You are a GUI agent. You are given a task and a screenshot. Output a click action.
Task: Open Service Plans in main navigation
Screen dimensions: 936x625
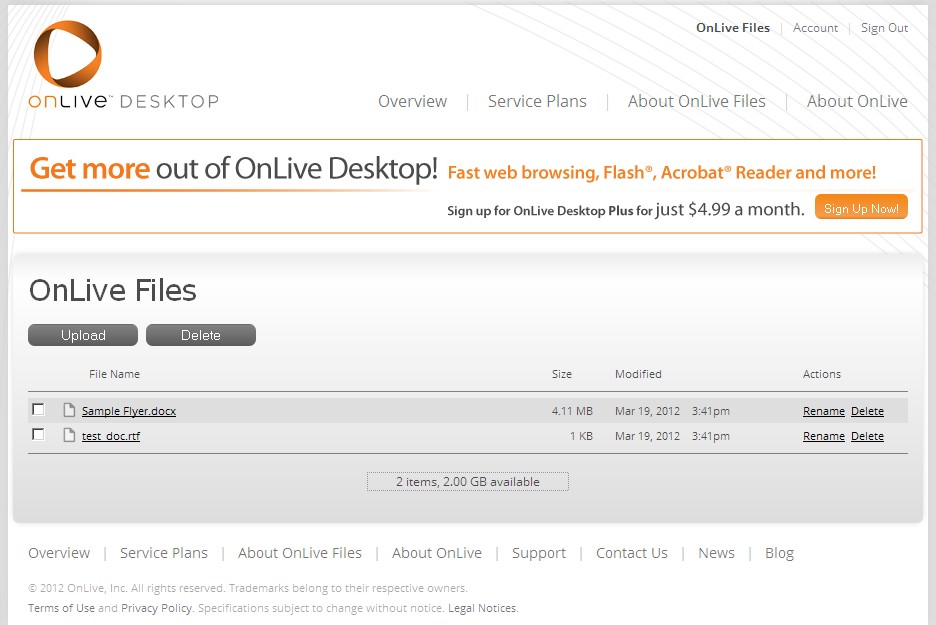point(537,101)
